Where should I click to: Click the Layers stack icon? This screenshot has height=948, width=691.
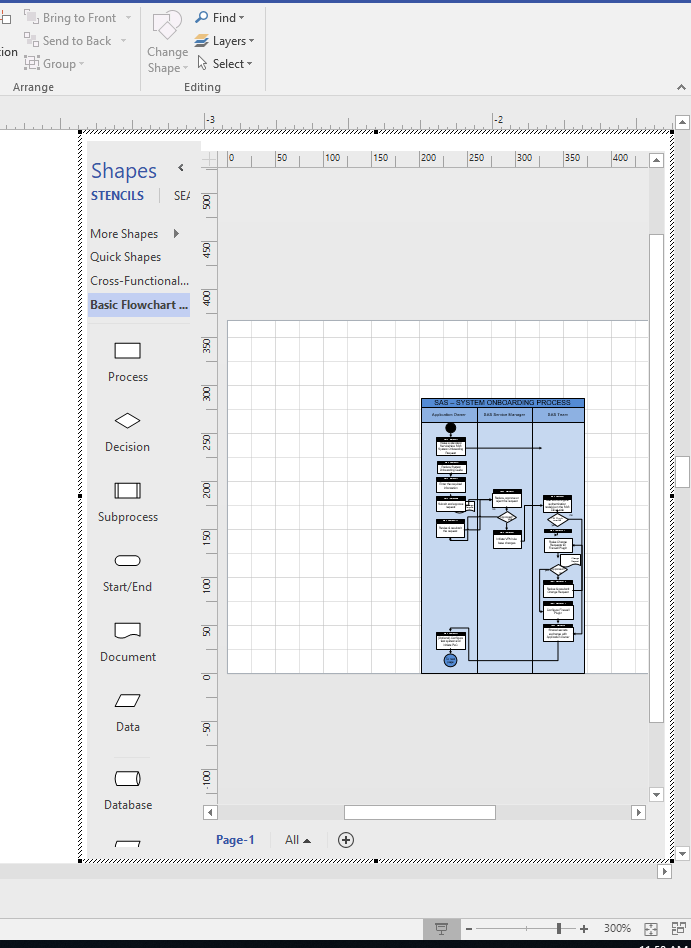click(x=201, y=41)
